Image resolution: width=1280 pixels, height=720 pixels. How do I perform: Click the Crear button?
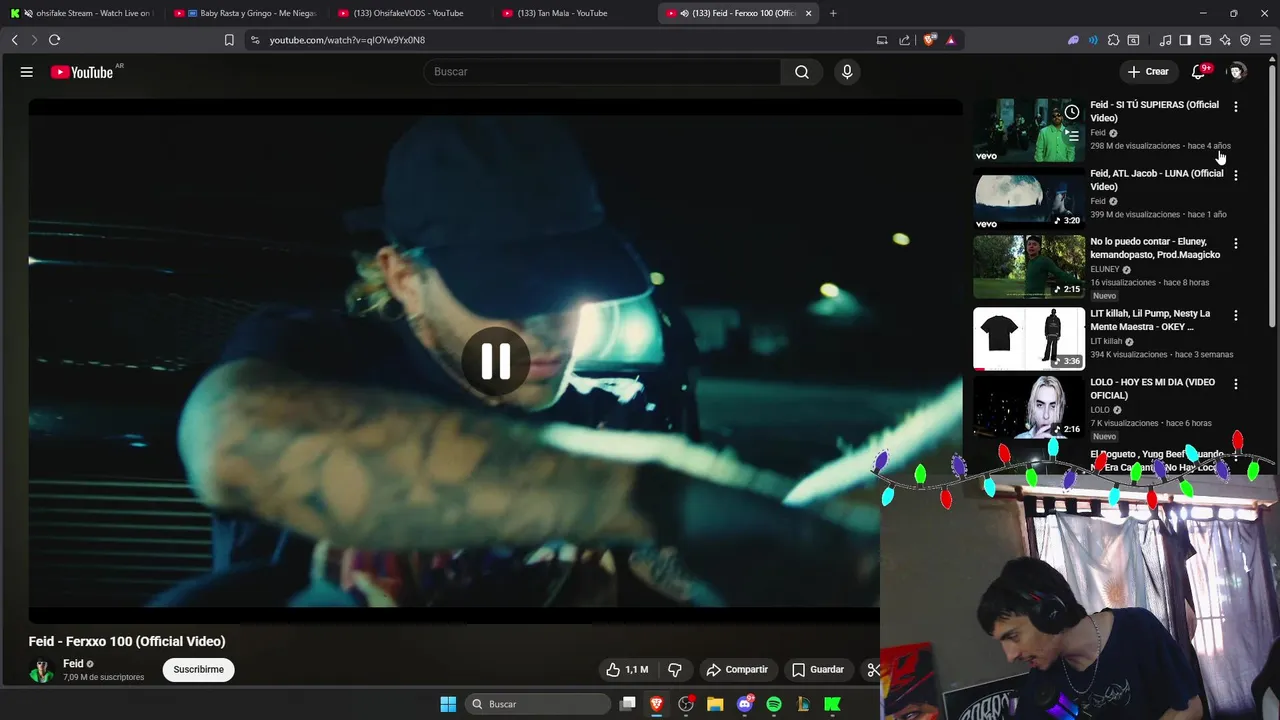[1147, 72]
